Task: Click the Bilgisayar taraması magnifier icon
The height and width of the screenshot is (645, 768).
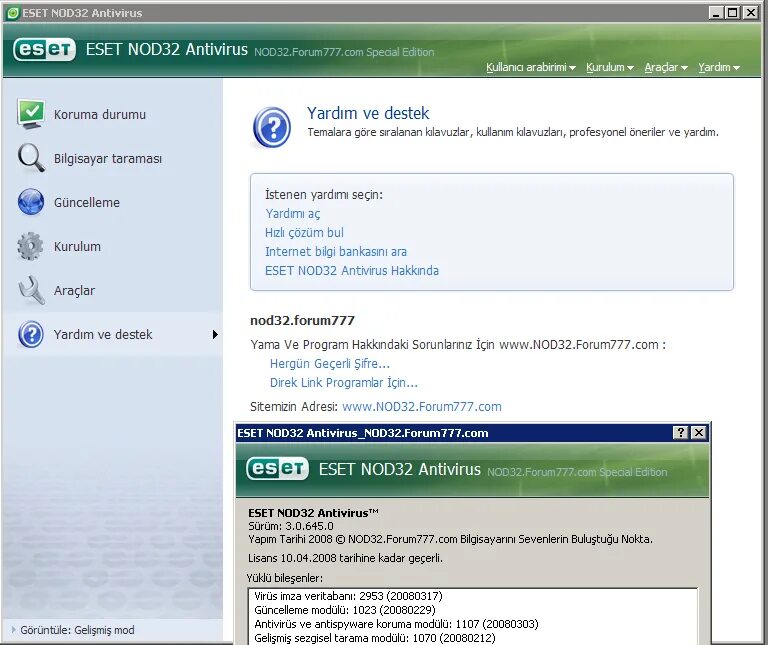Action: (x=31, y=158)
